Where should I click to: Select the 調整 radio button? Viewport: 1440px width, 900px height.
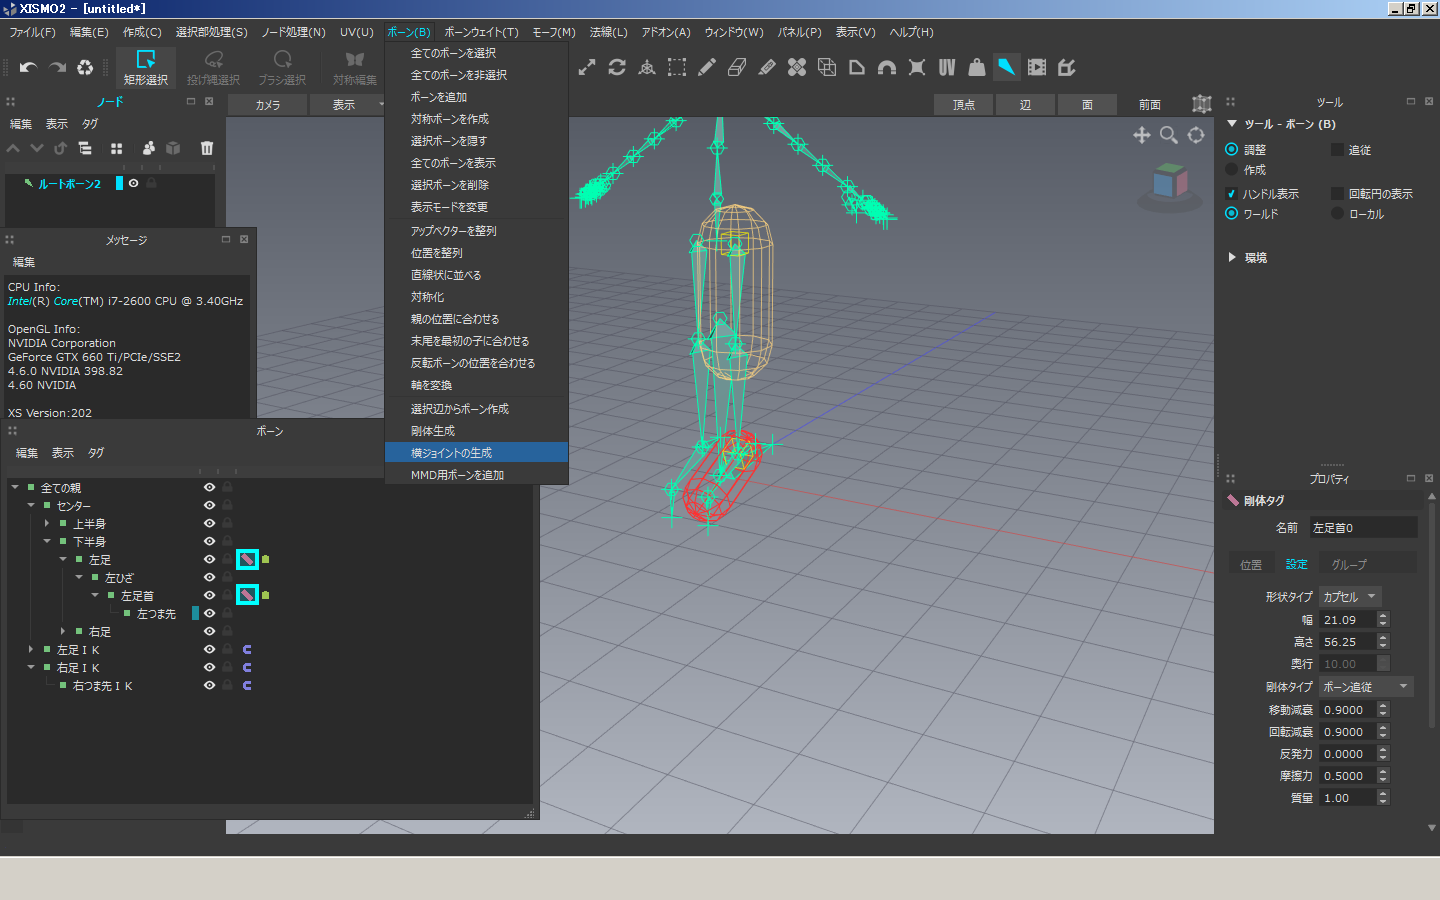pos(1232,149)
